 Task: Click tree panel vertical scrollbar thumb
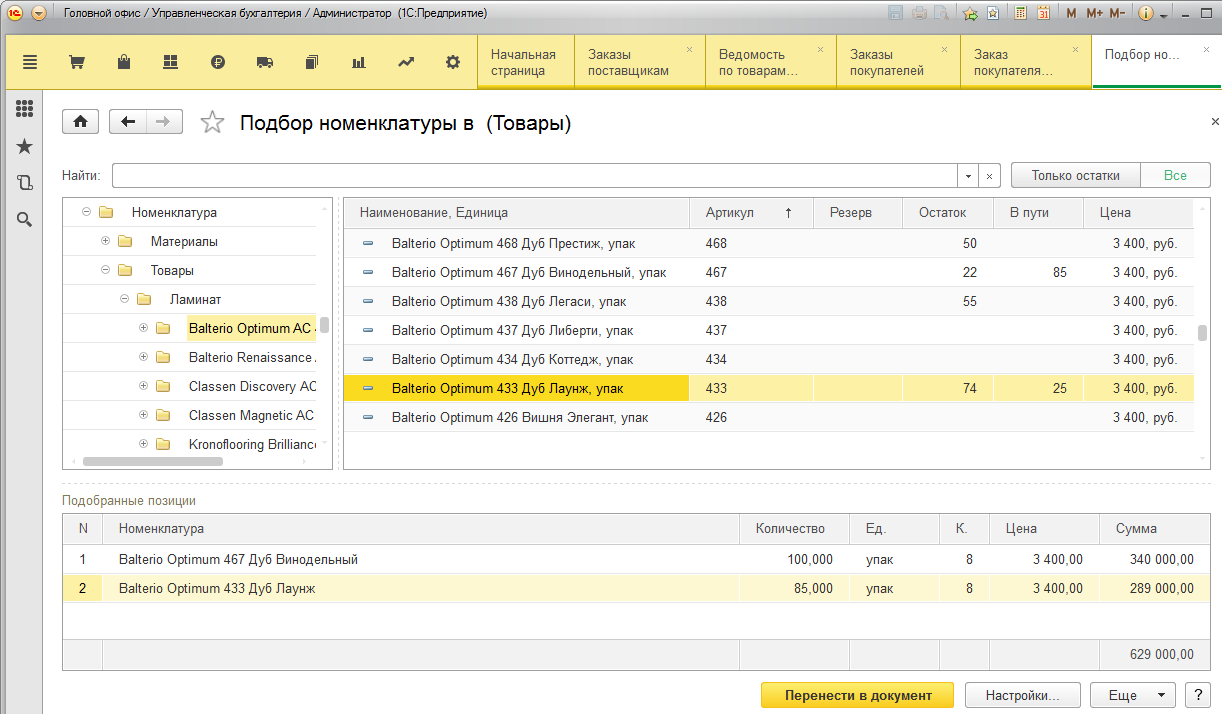[324, 323]
